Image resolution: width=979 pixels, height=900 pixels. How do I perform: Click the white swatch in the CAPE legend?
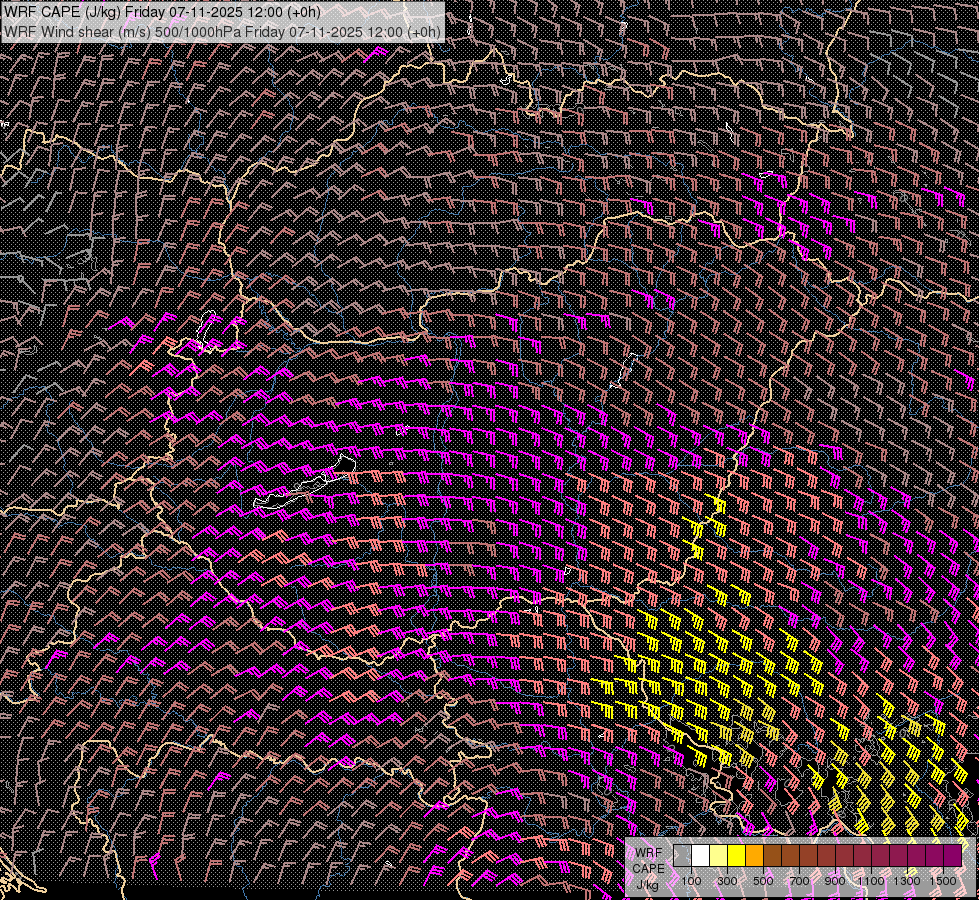[x=700, y=855]
